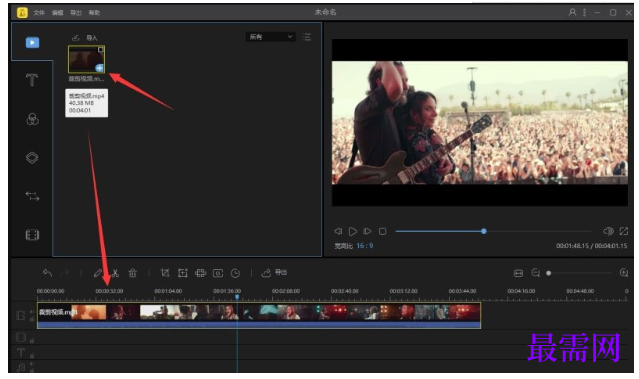Image resolution: width=639 pixels, height=379 pixels.
Task: Play the preview video
Action: pos(353,231)
